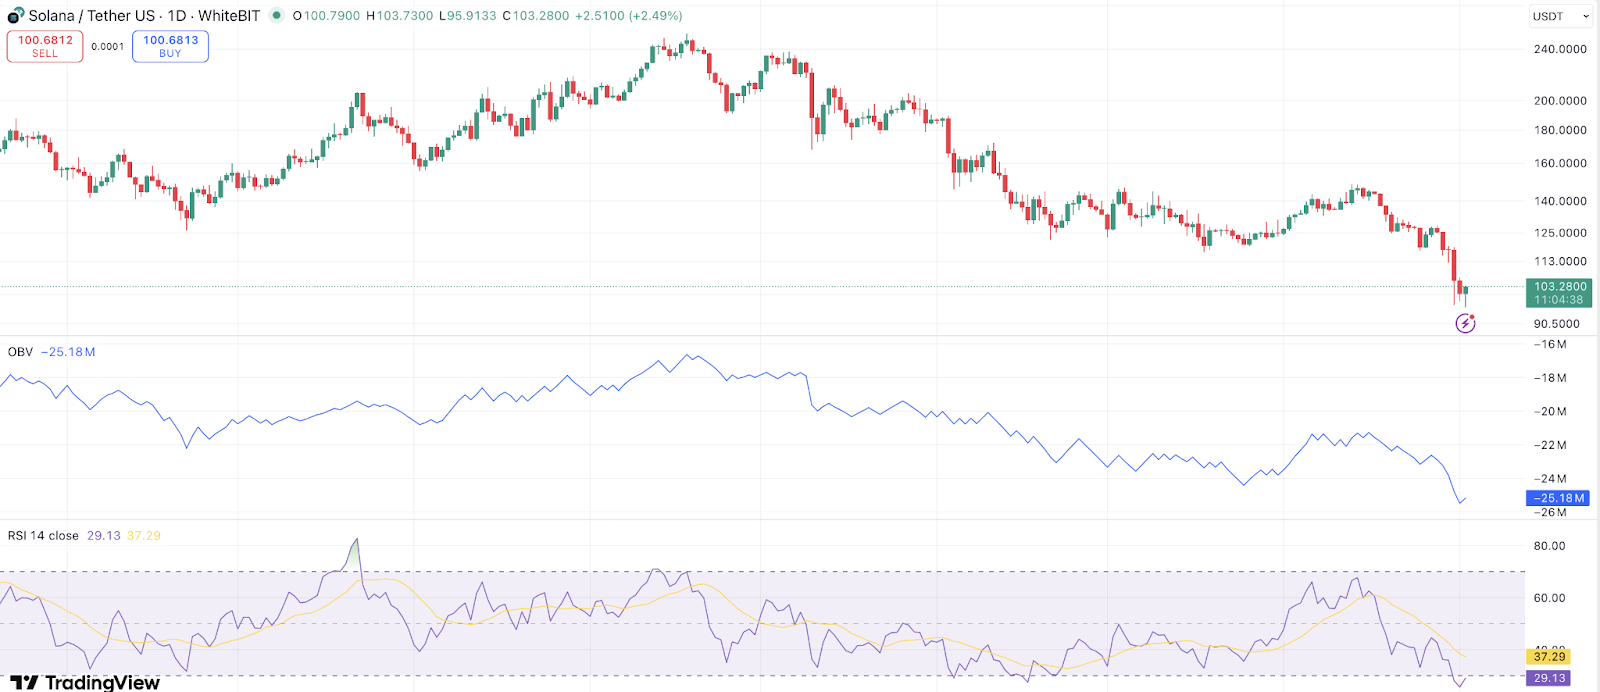This screenshot has height=692, width=1600.
Task: Click the Solana coin logo icon
Action: pos(16,16)
